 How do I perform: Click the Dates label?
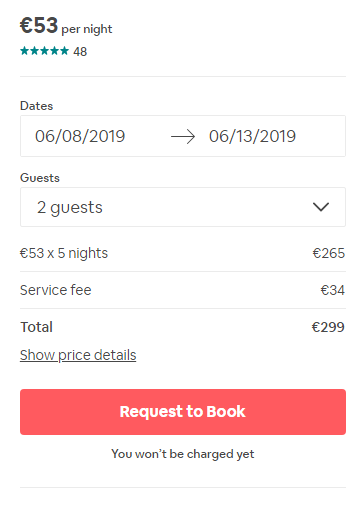[x=36, y=106]
